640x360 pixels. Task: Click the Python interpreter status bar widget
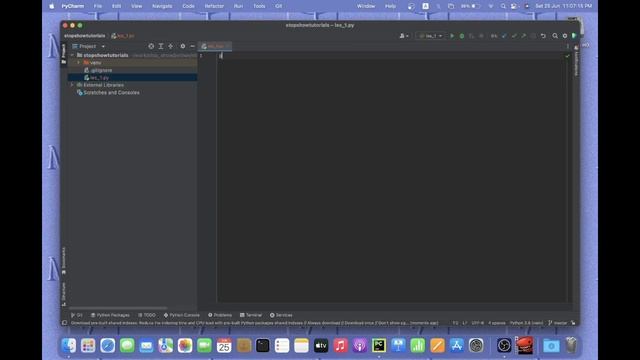tap(526, 323)
